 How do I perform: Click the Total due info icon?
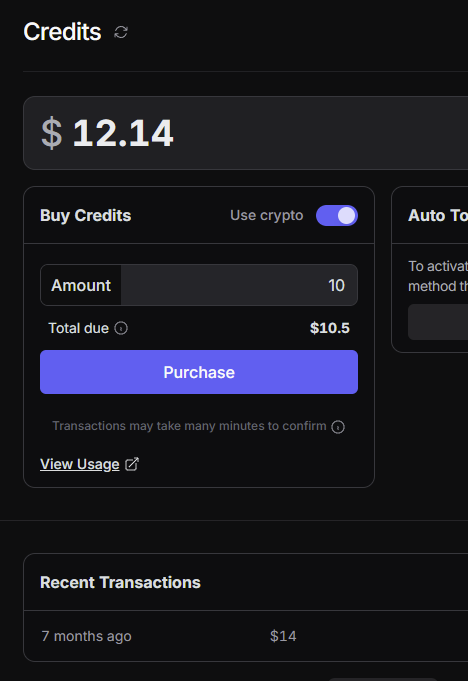121,328
